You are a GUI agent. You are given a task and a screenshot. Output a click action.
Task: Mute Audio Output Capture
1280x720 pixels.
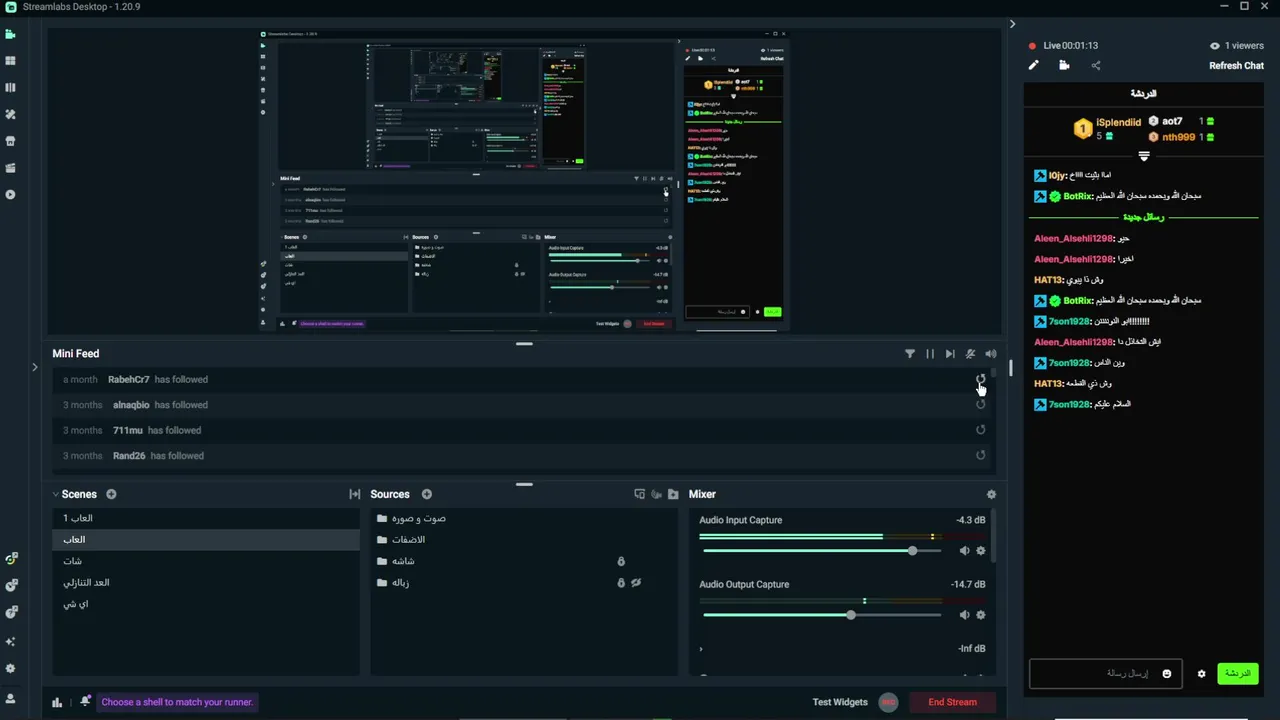[964, 615]
